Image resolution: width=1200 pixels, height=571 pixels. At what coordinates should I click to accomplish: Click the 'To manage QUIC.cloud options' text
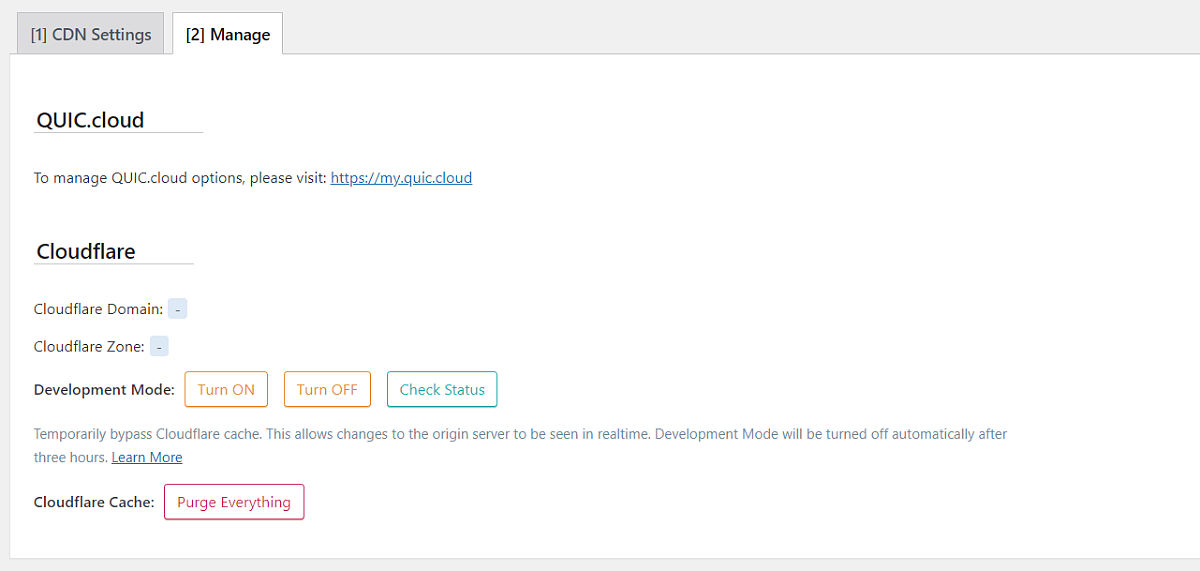[x=180, y=178]
